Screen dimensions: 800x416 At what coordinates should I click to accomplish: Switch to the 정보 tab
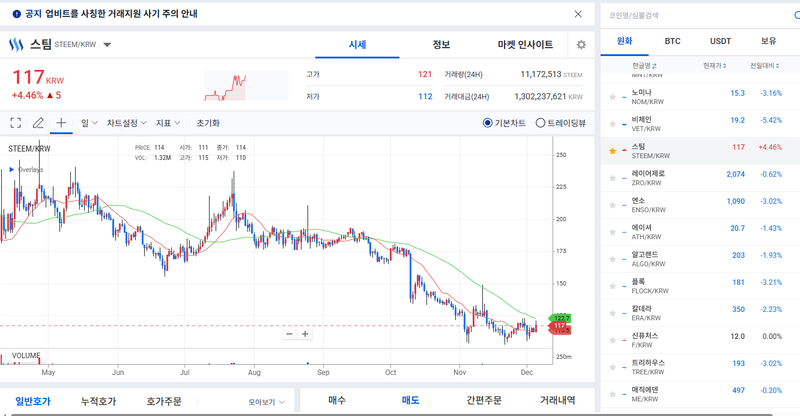click(x=441, y=45)
